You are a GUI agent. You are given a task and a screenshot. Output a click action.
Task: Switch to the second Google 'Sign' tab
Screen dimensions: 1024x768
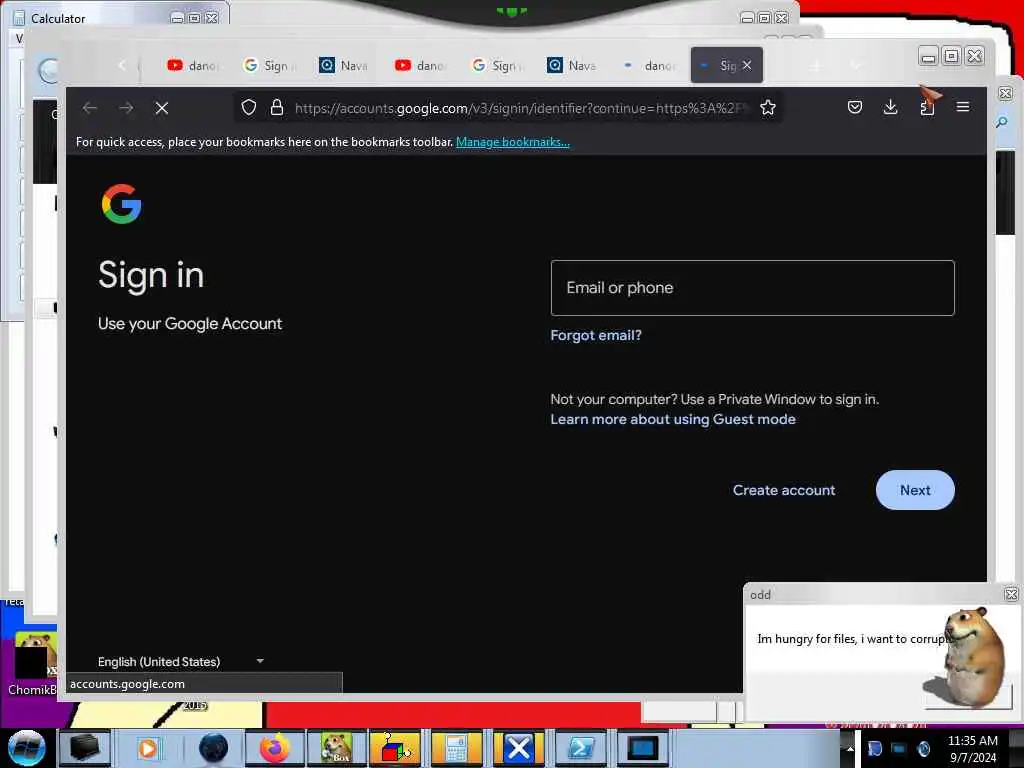496,65
